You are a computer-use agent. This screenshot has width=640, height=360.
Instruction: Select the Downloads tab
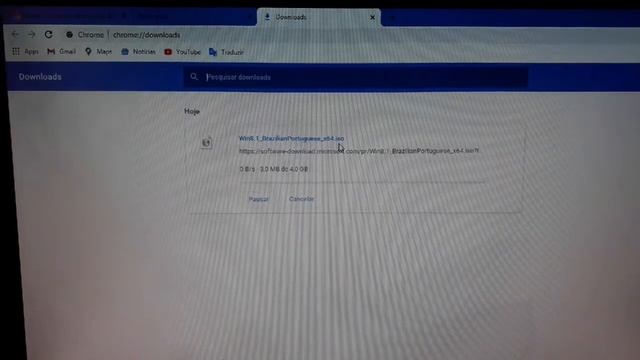318,17
